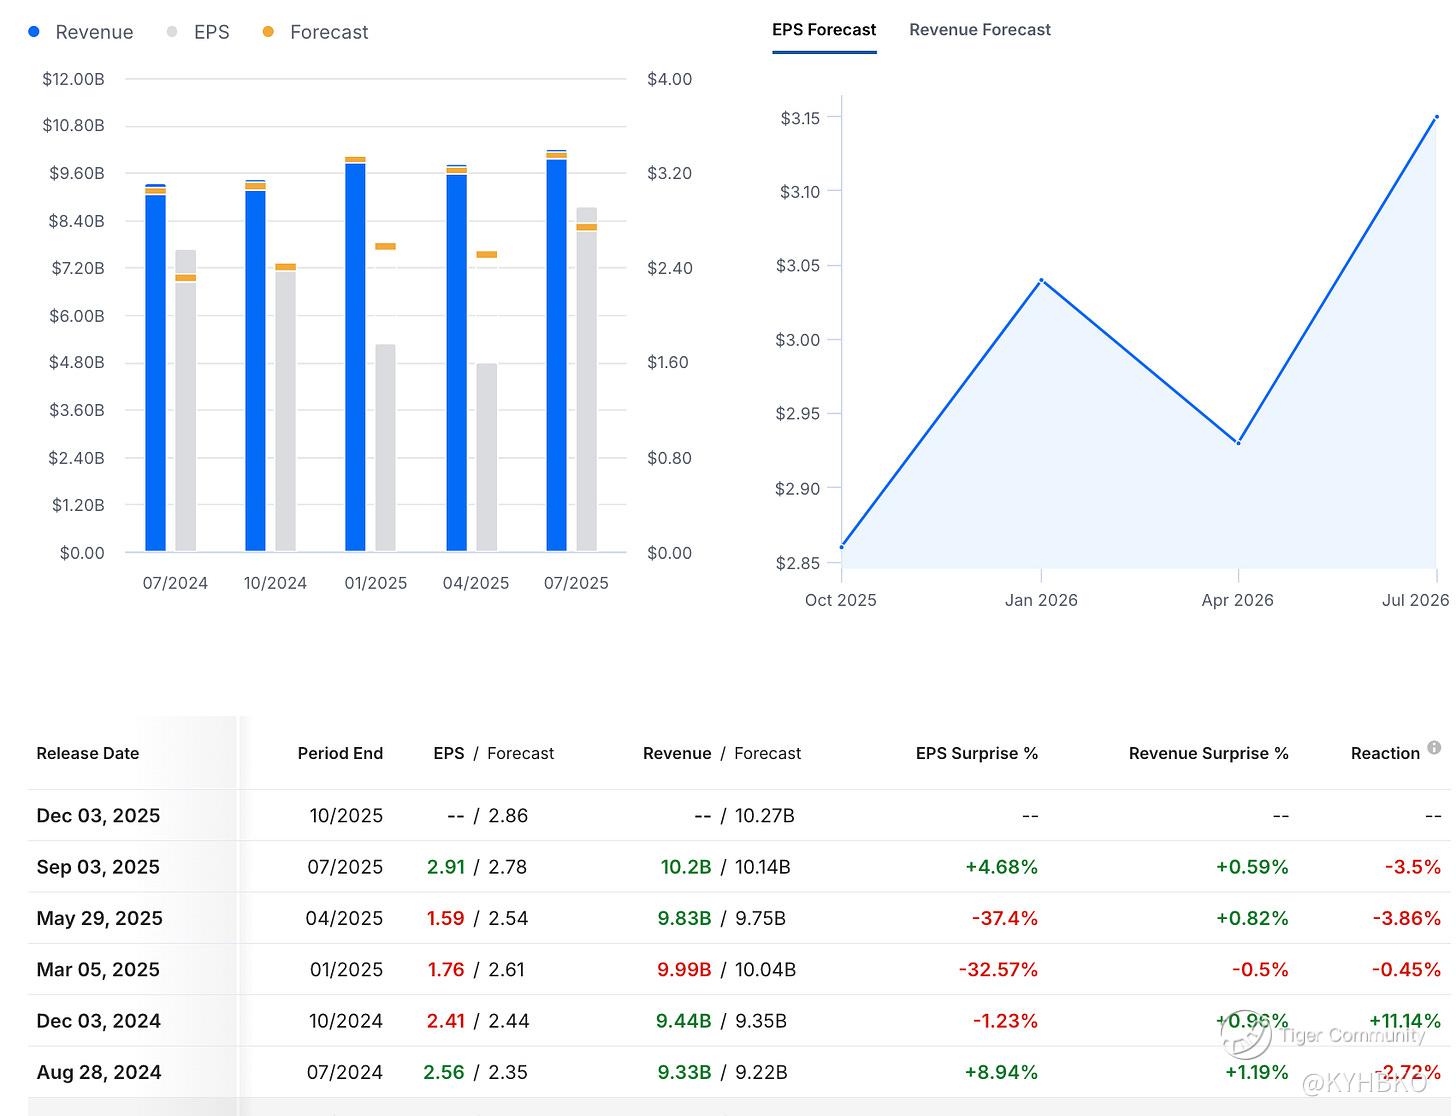Click the Revenue Surprise % column header

point(1208,753)
